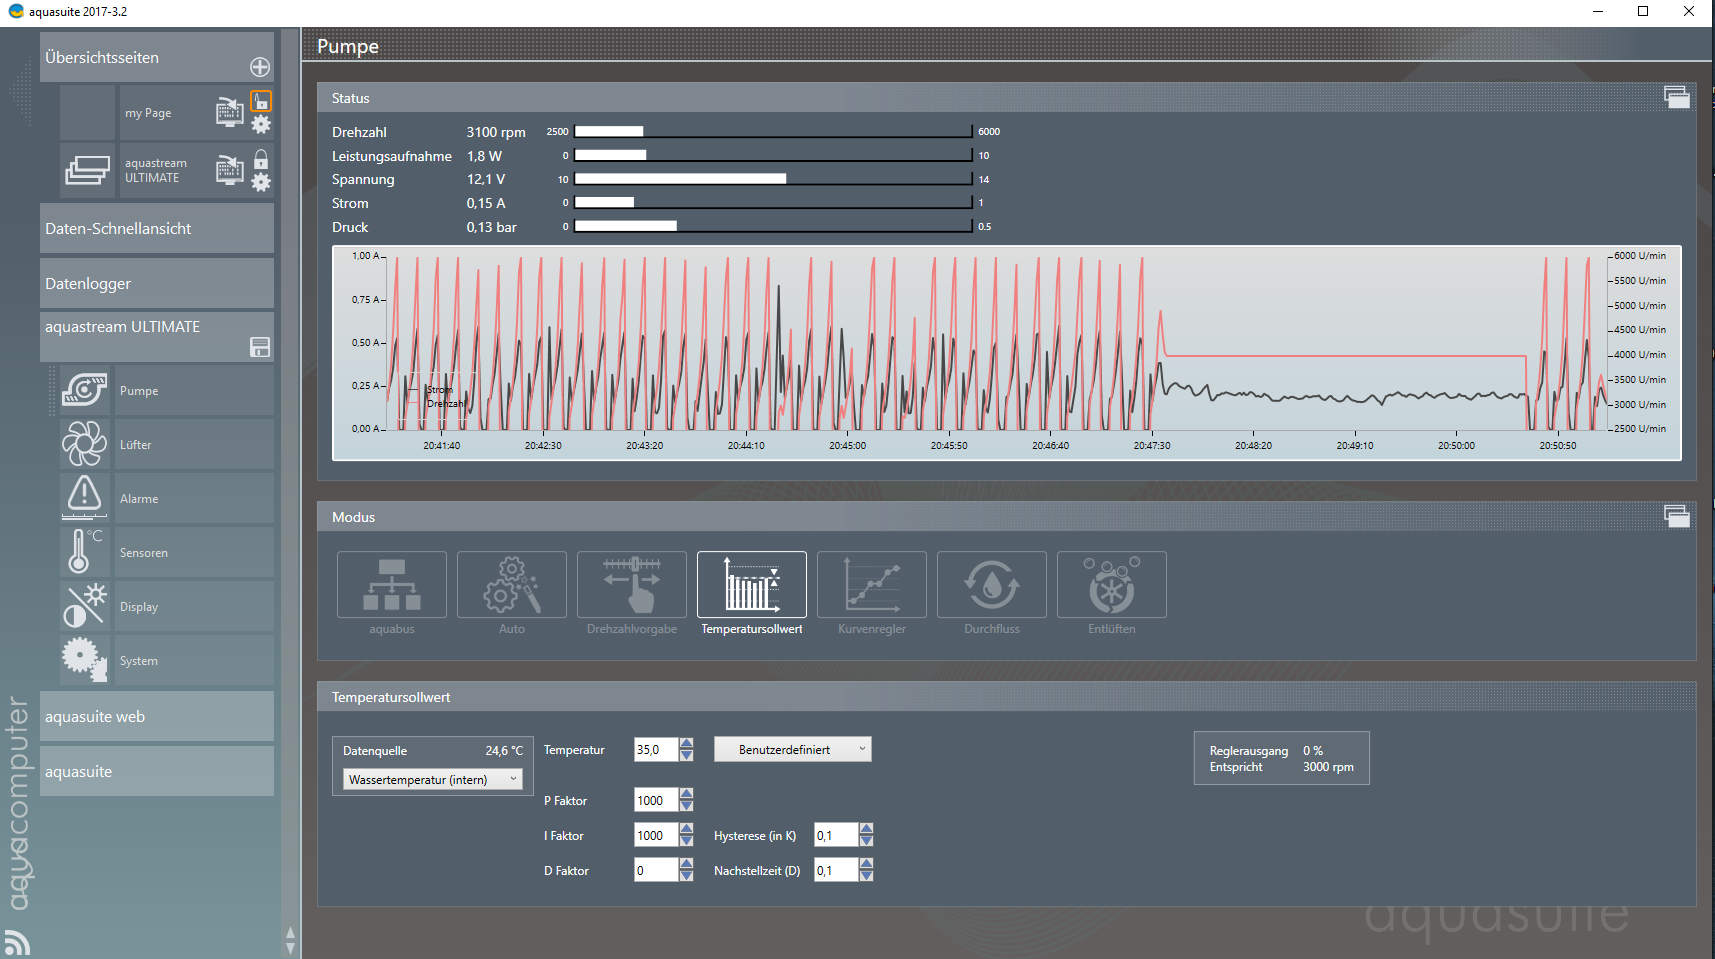Click the D Faktor value field

coord(656,870)
